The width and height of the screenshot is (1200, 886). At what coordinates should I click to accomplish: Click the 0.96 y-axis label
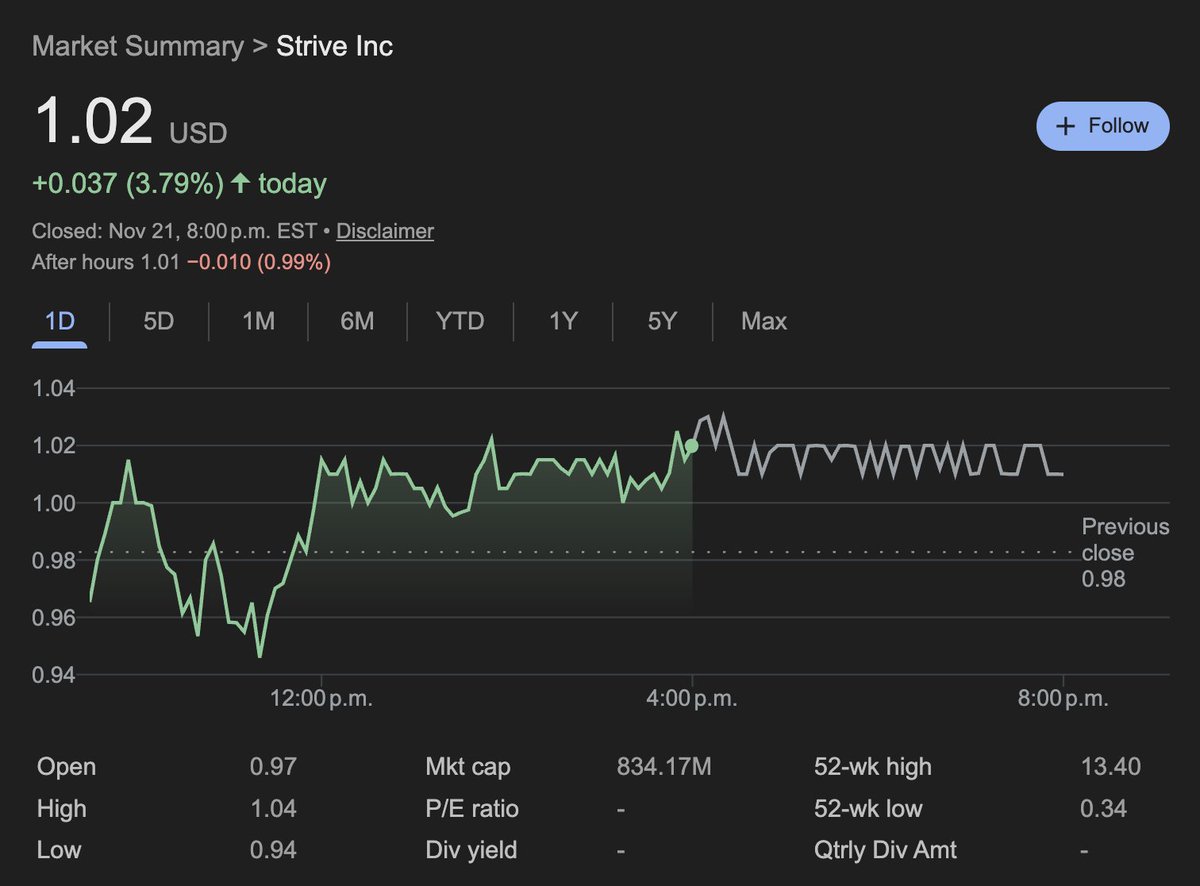[x=56, y=617]
